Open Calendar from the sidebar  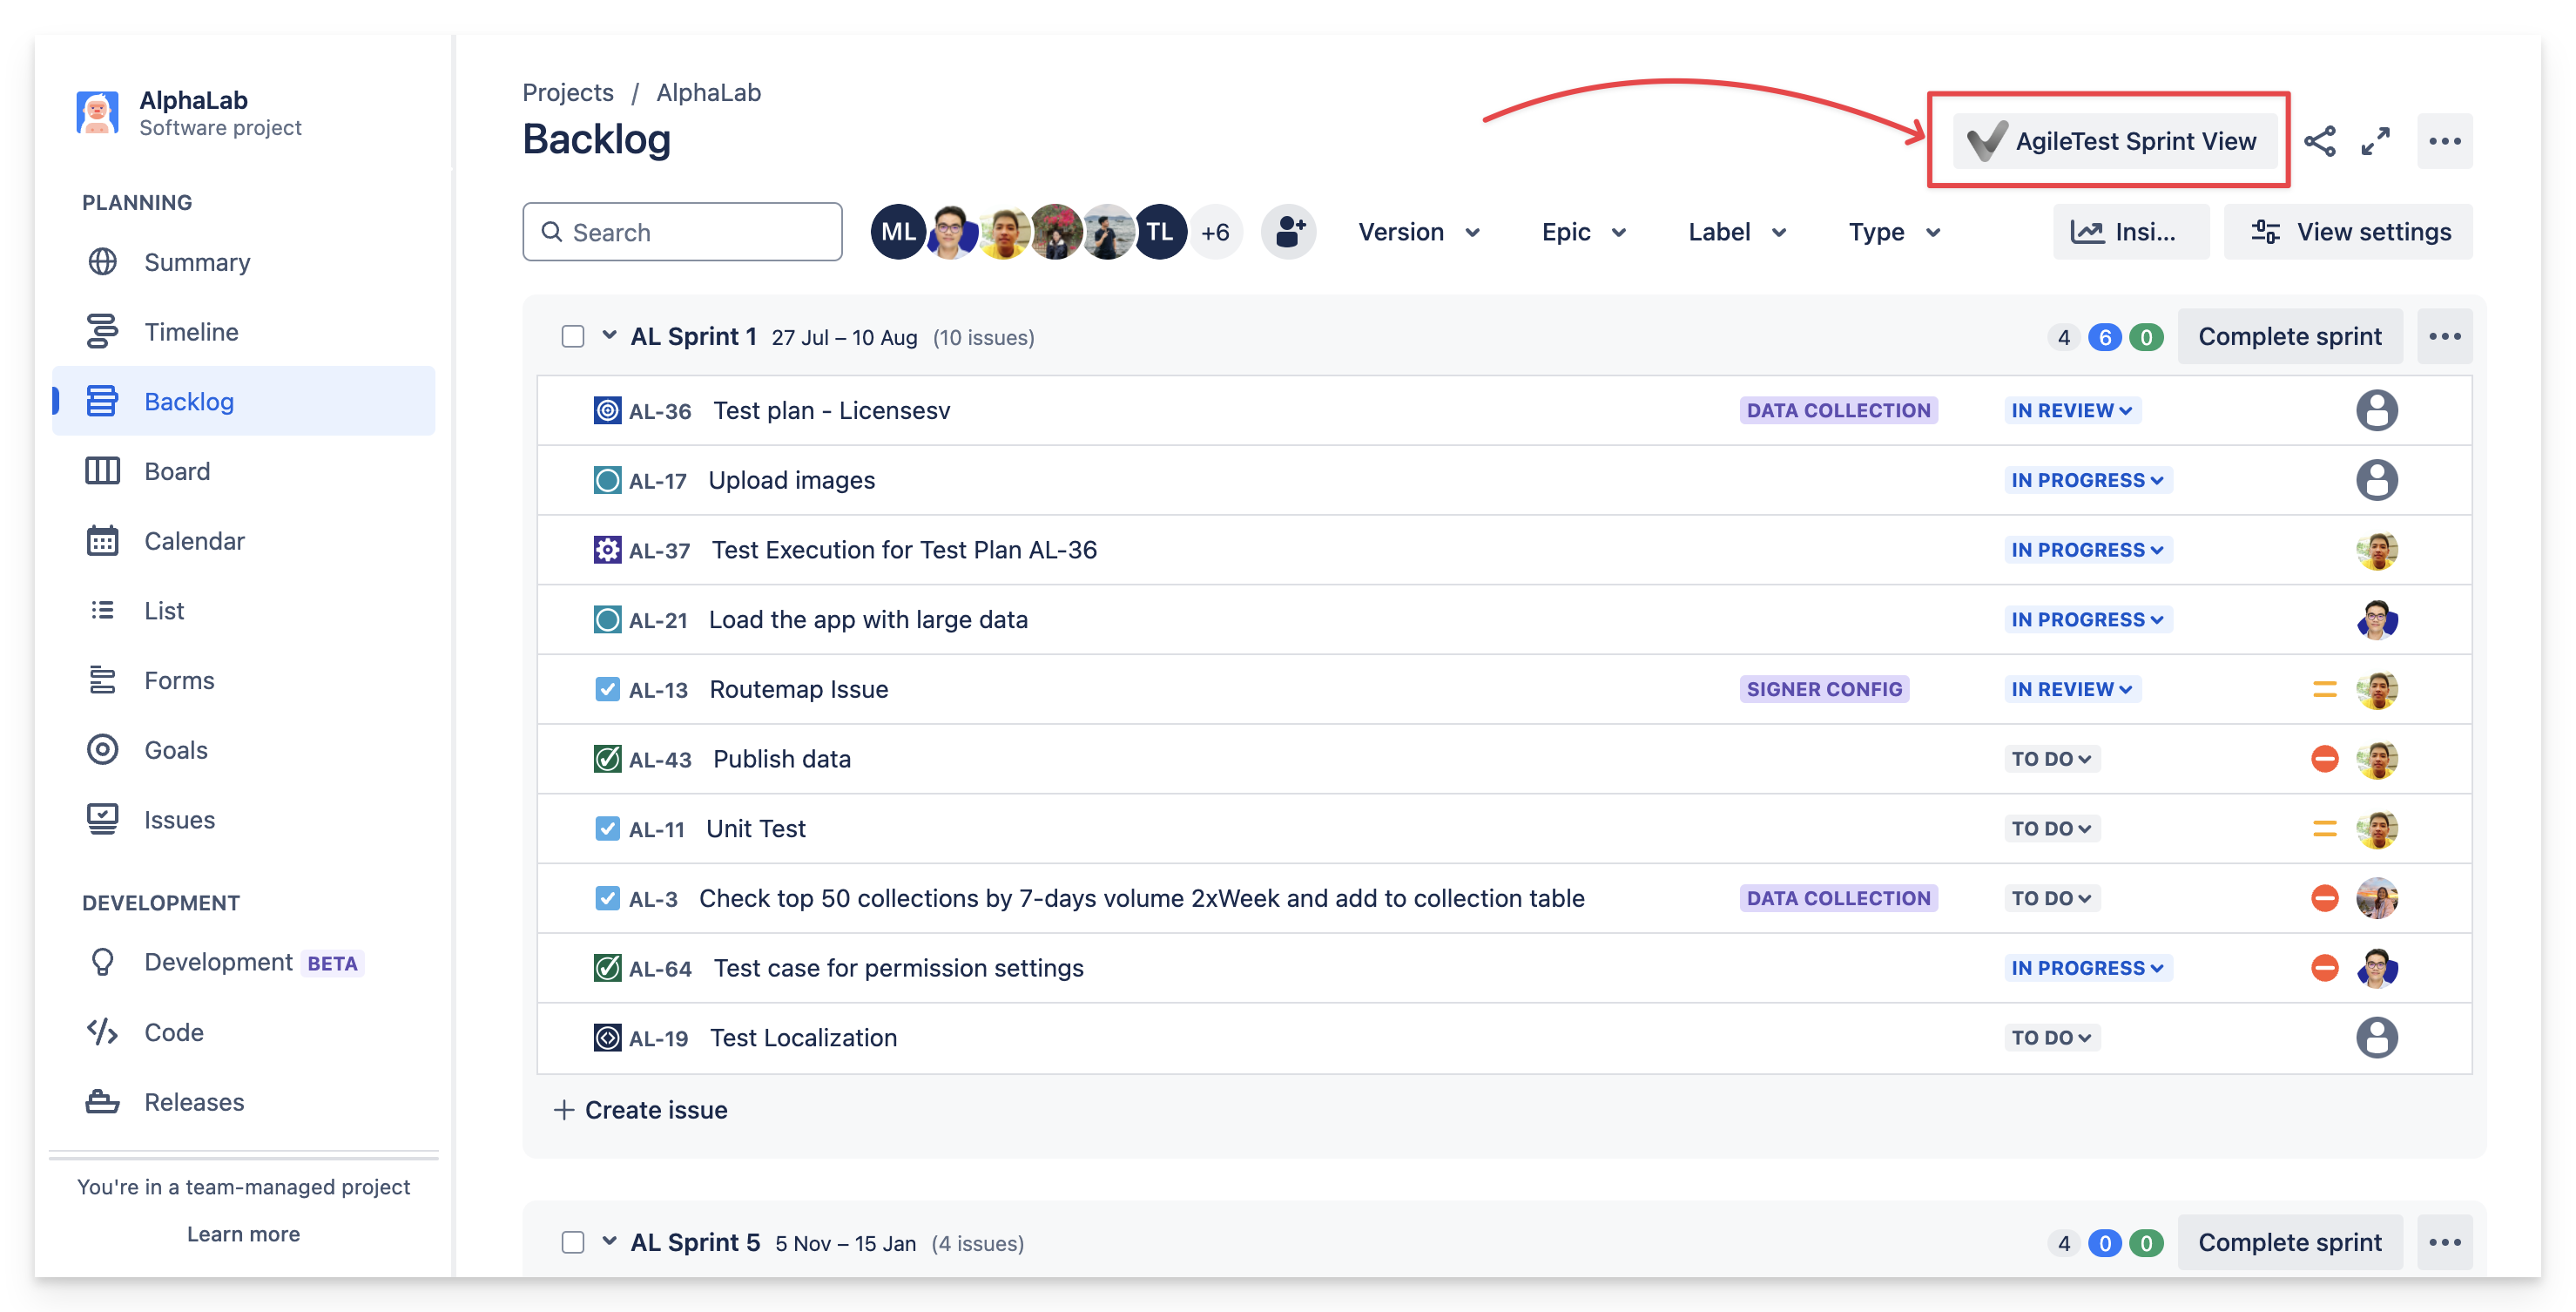coord(194,541)
